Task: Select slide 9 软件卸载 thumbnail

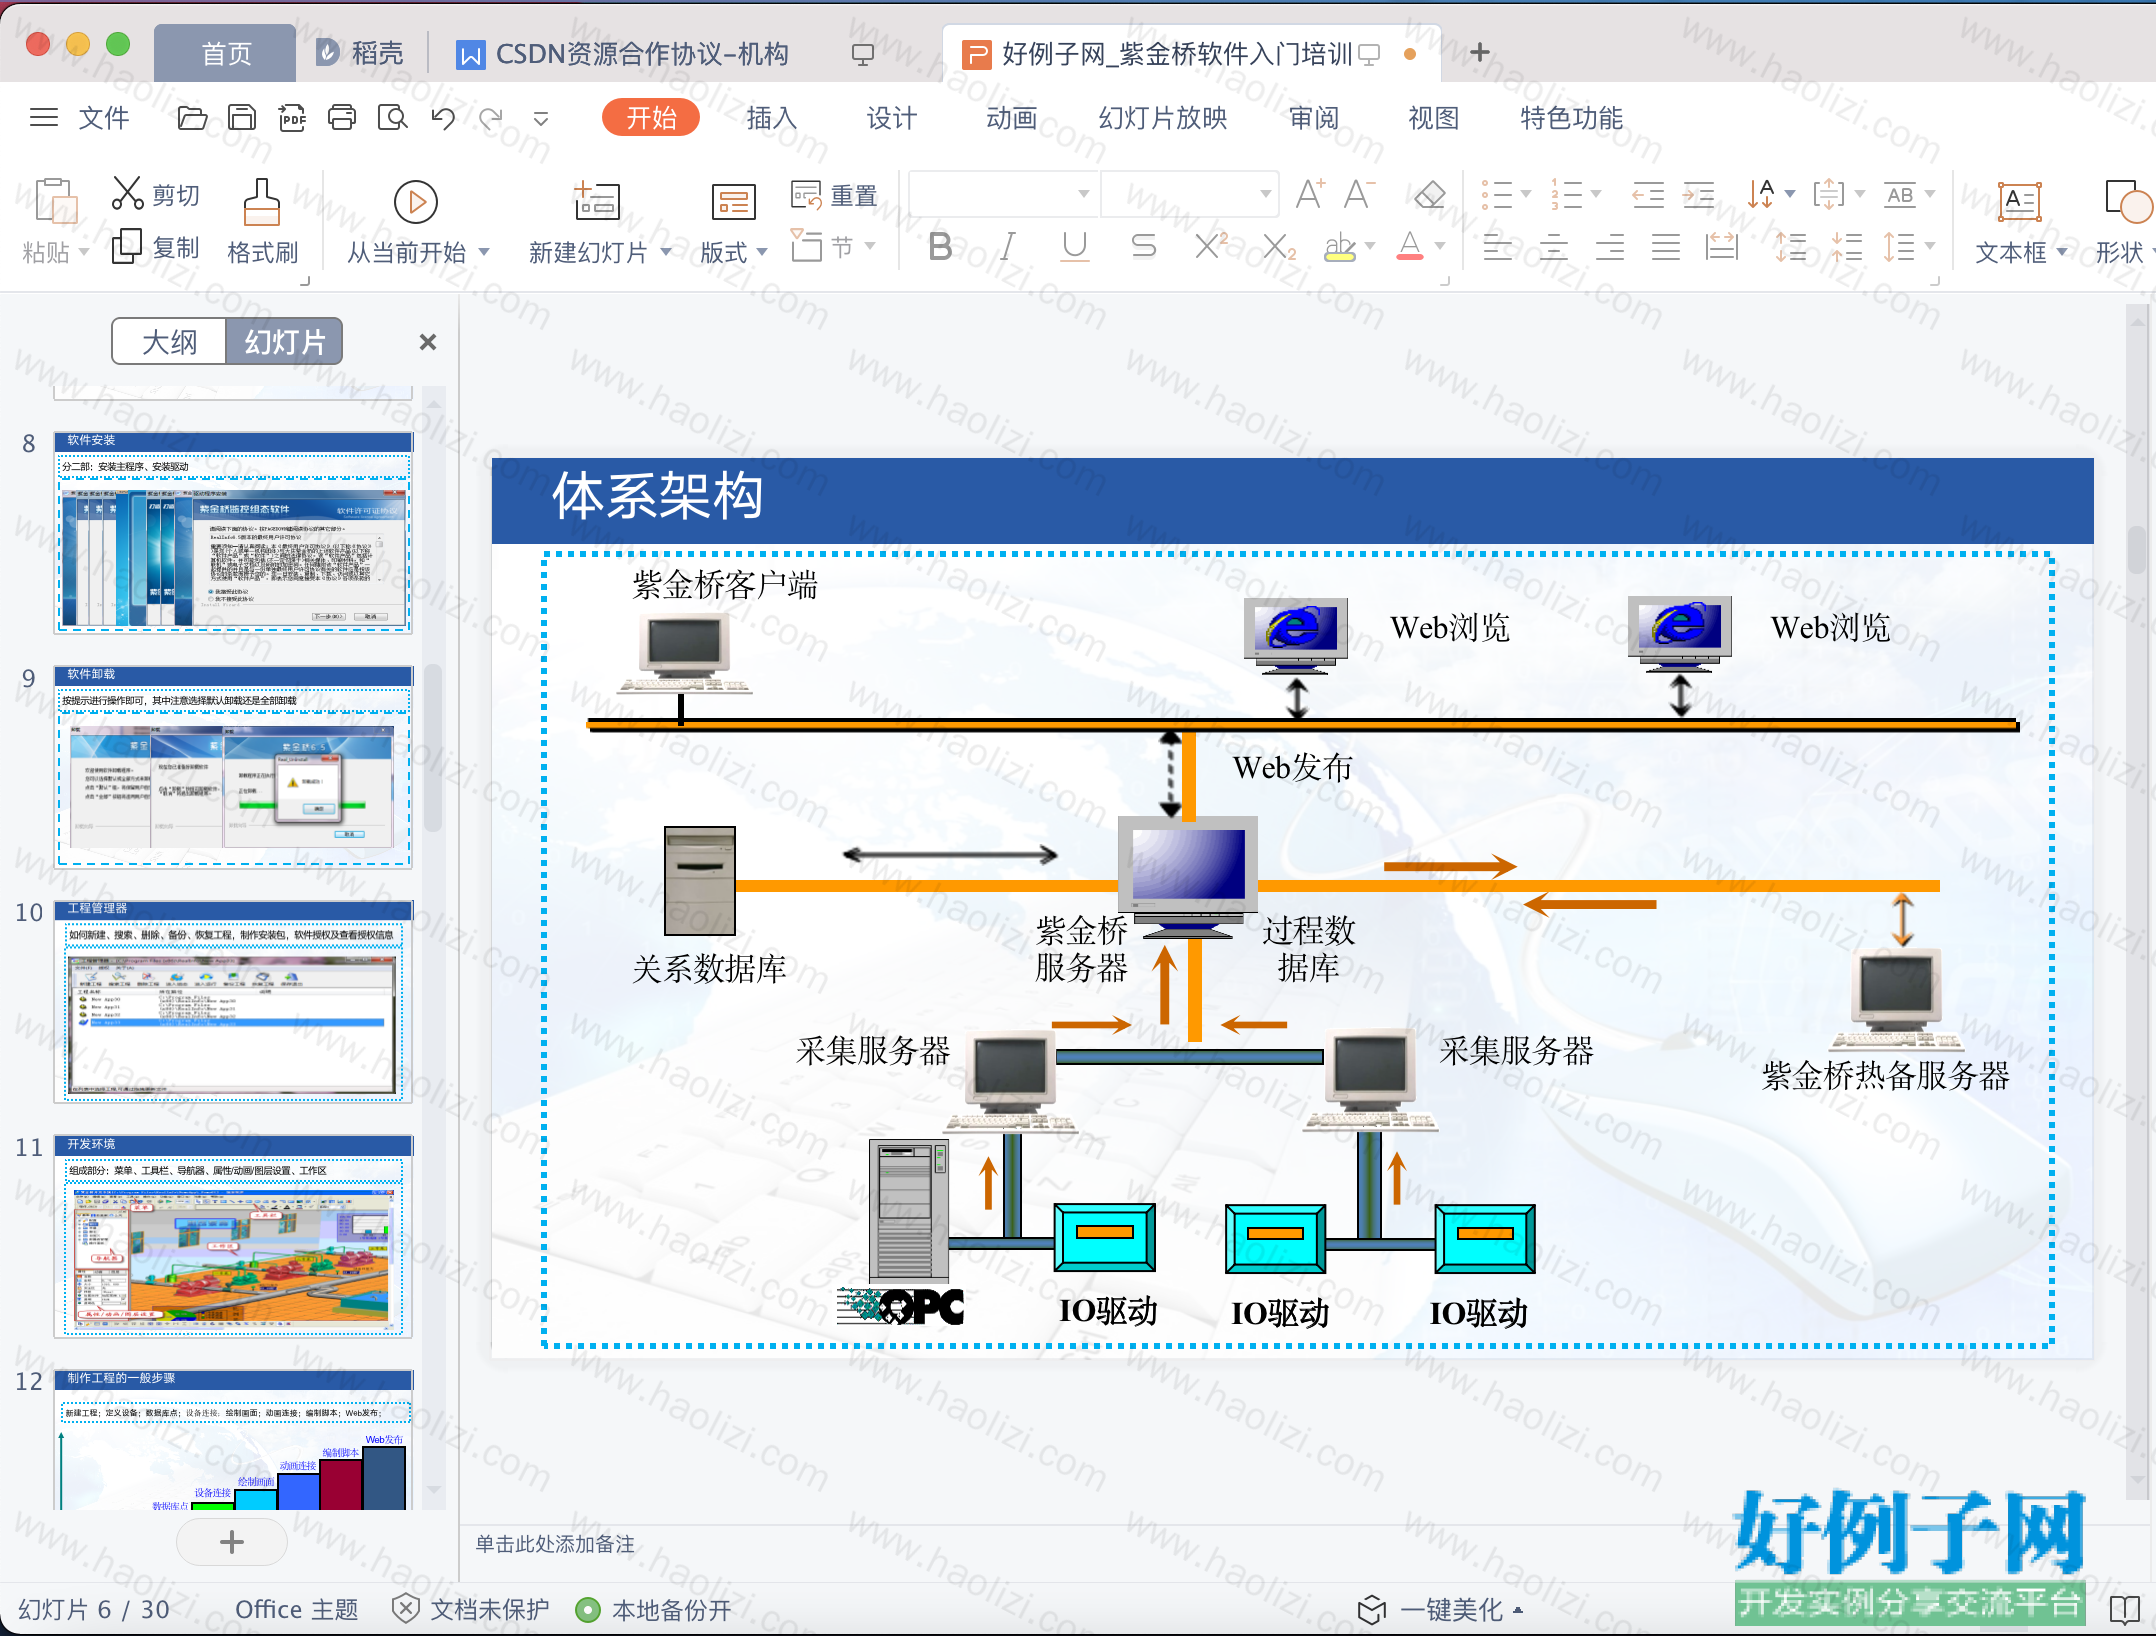Action: pyautogui.click(x=233, y=766)
